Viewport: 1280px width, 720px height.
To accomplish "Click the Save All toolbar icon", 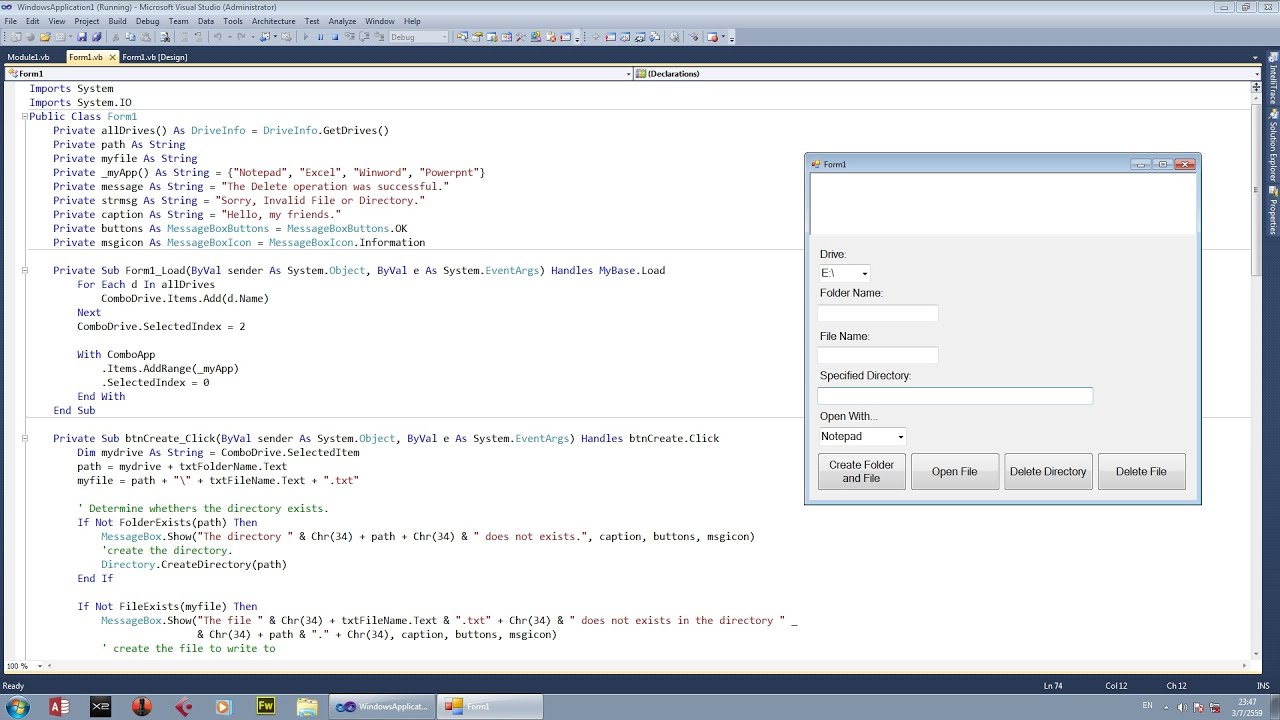I will [x=96, y=37].
